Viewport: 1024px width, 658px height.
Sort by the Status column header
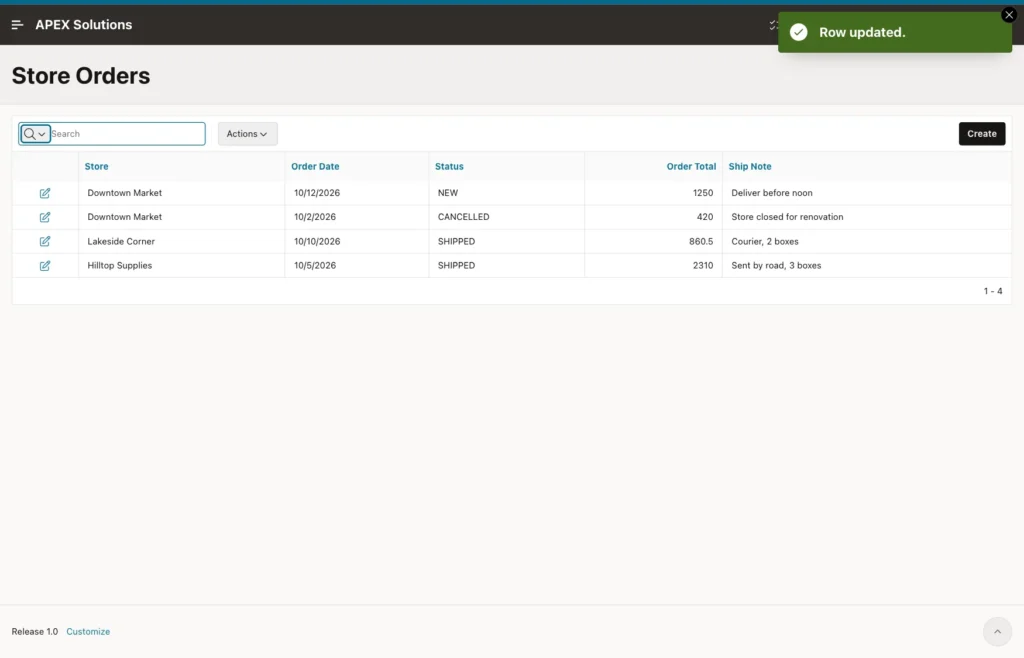coord(449,166)
